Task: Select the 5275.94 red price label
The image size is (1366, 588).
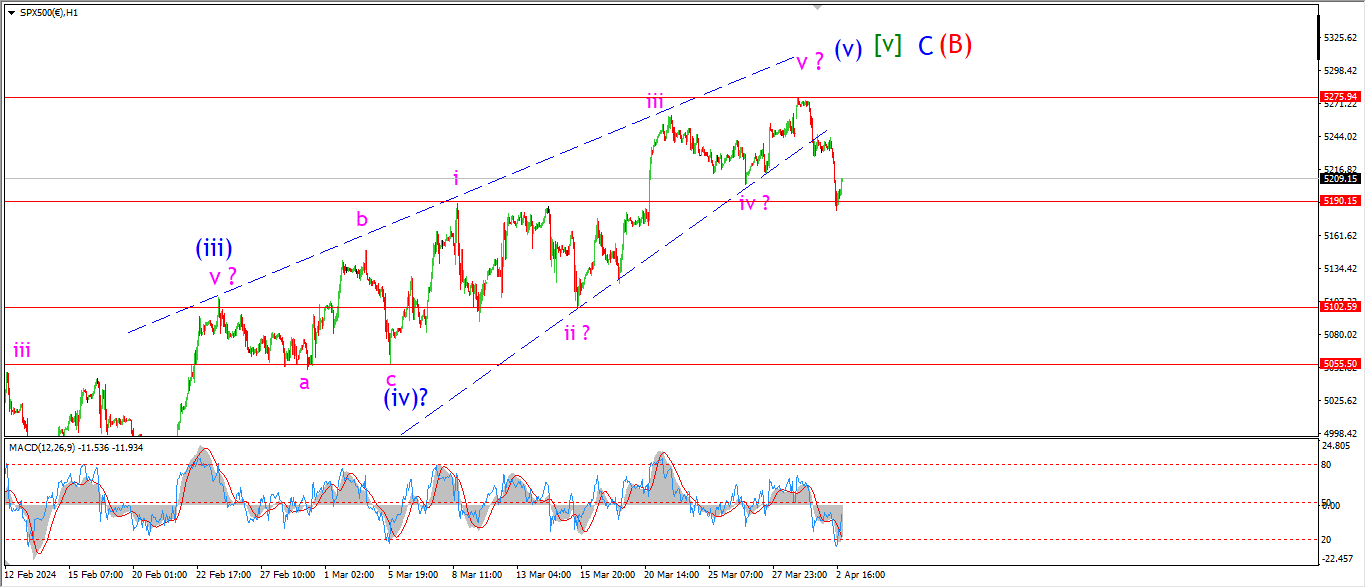Action: [x=1340, y=97]
